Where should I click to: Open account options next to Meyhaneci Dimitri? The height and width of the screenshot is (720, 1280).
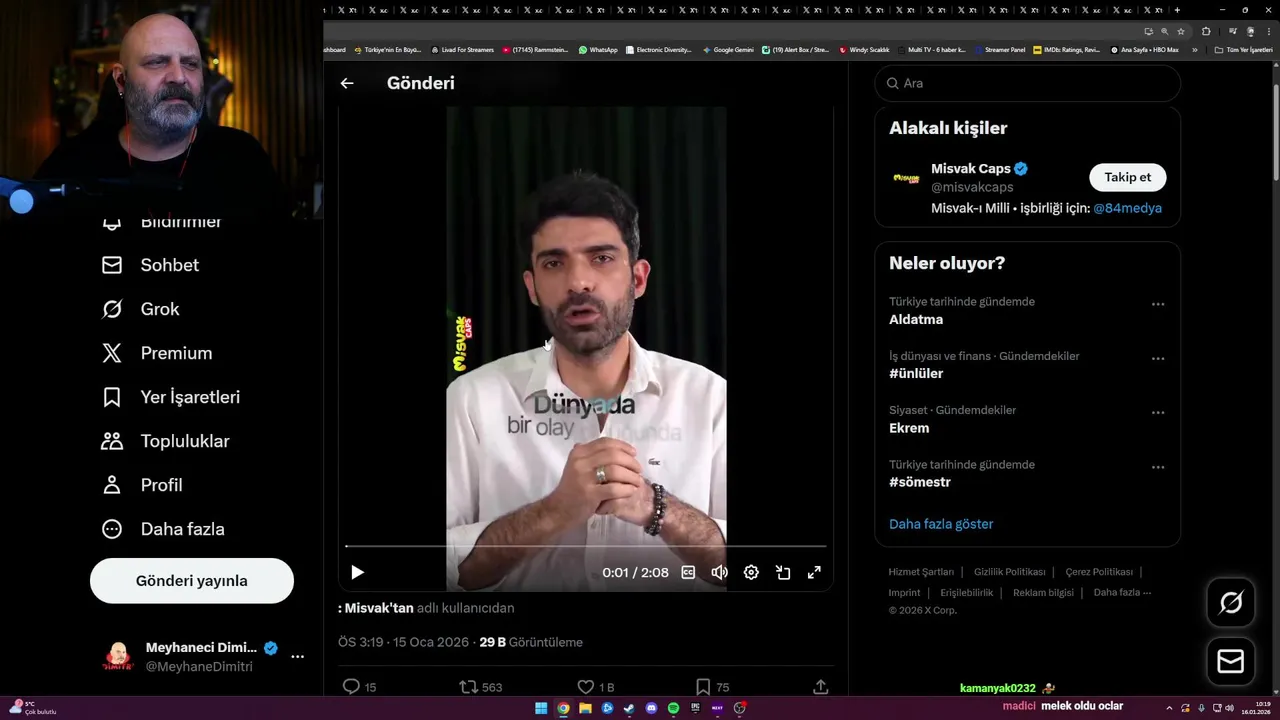click(297, 657)
